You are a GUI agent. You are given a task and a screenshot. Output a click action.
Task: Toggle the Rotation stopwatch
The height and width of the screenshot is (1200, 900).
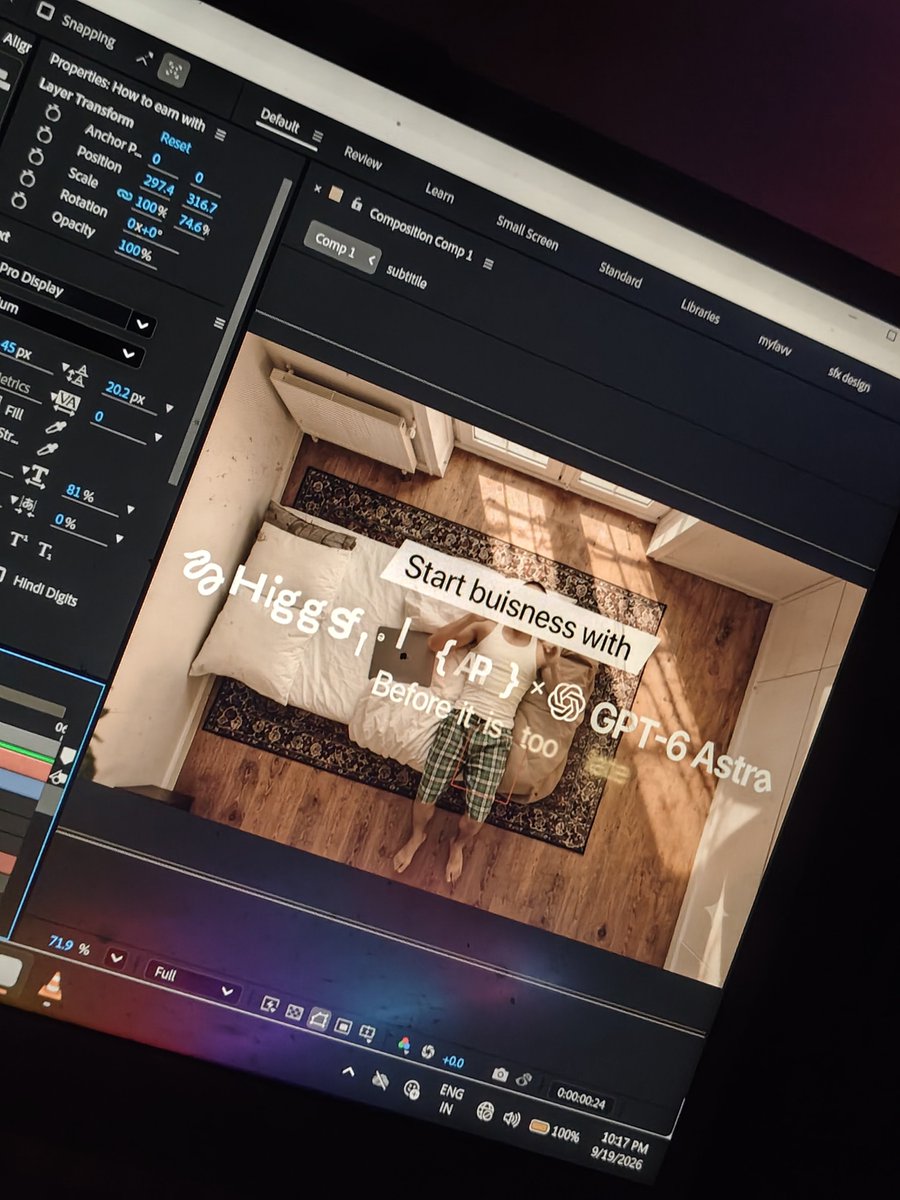click(28, 179)
